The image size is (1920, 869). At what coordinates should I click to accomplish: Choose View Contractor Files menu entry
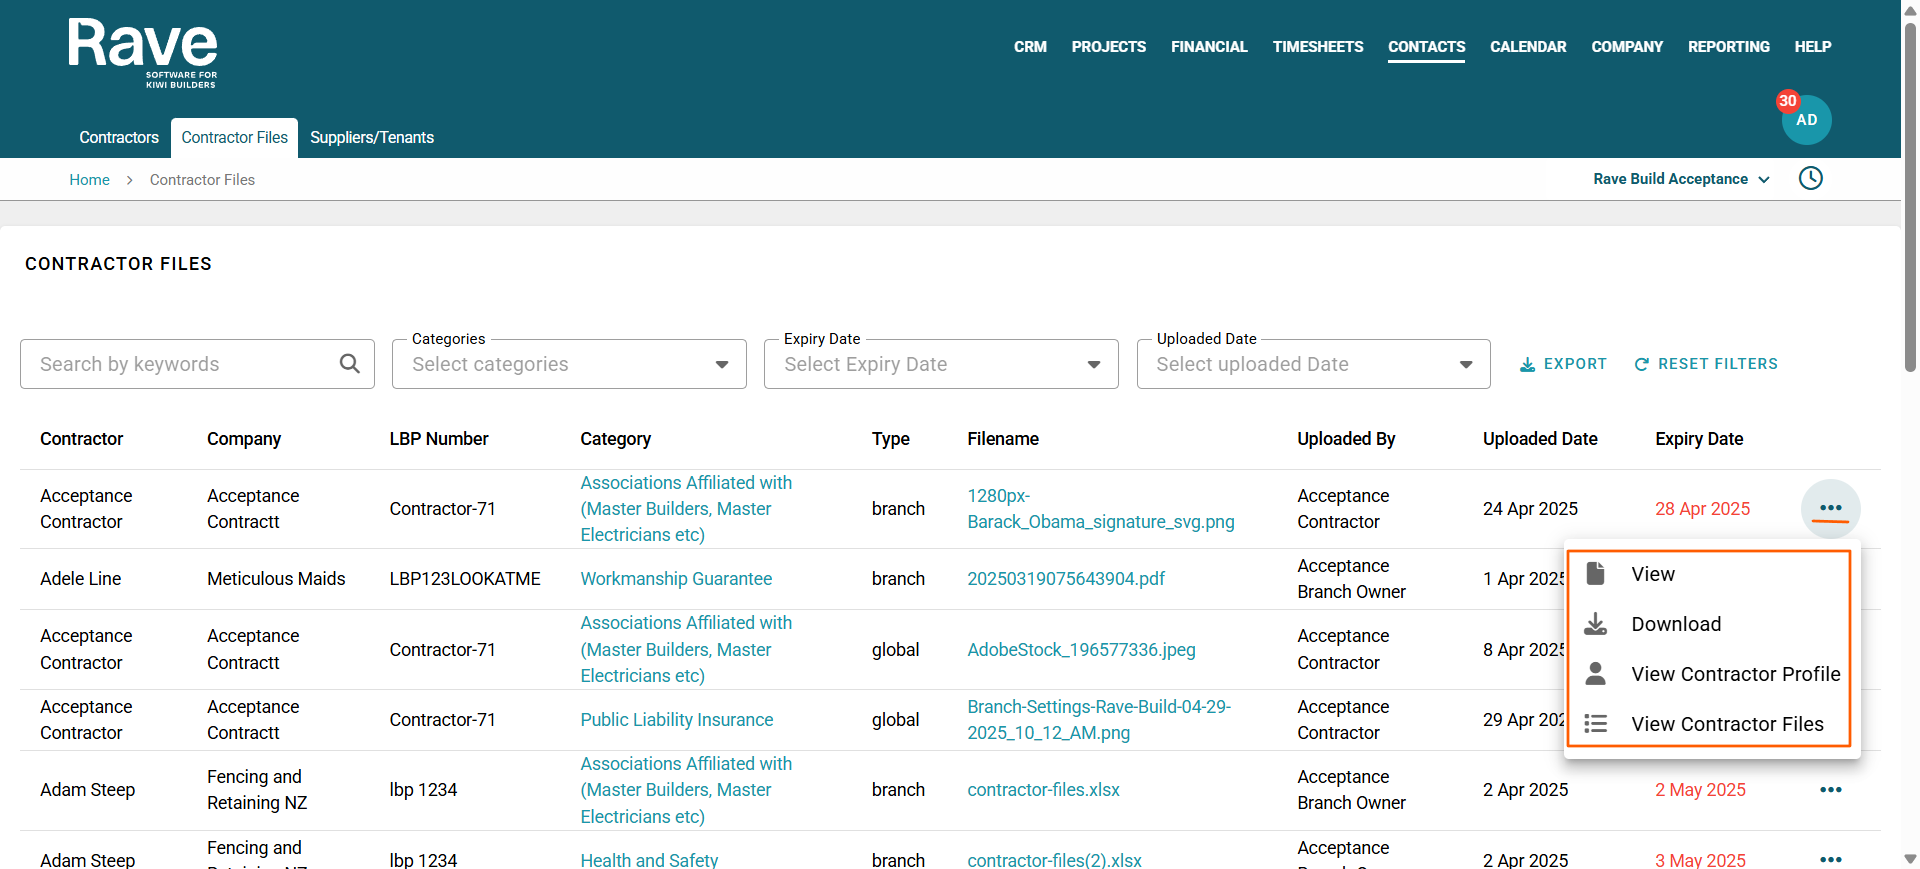1727,724
